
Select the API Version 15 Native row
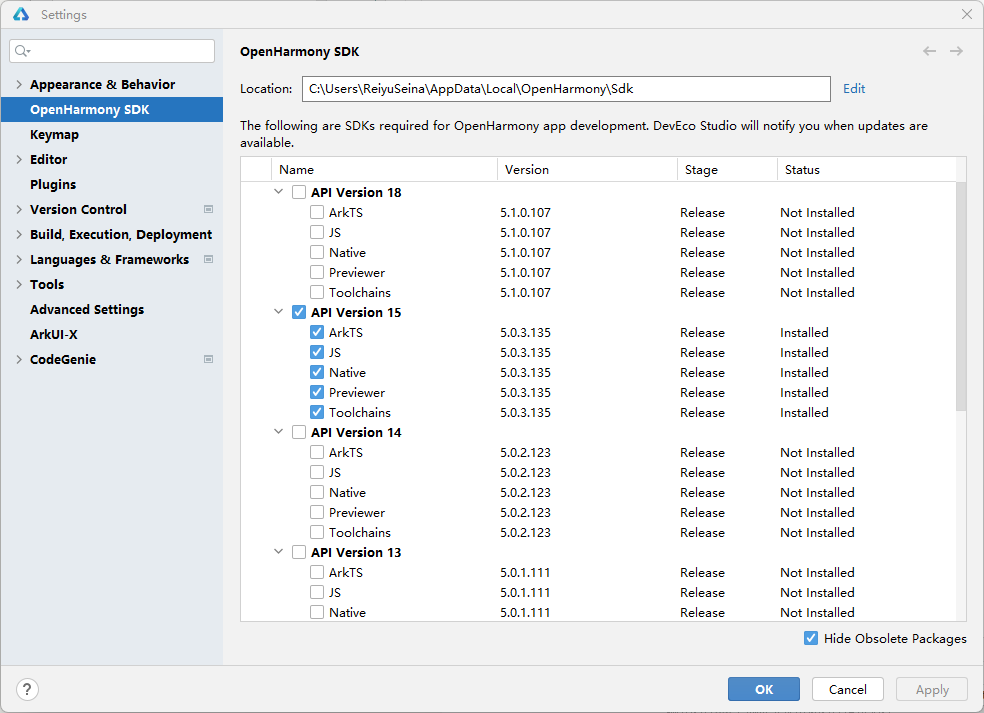pyautogui.click(x=598, y=372)
